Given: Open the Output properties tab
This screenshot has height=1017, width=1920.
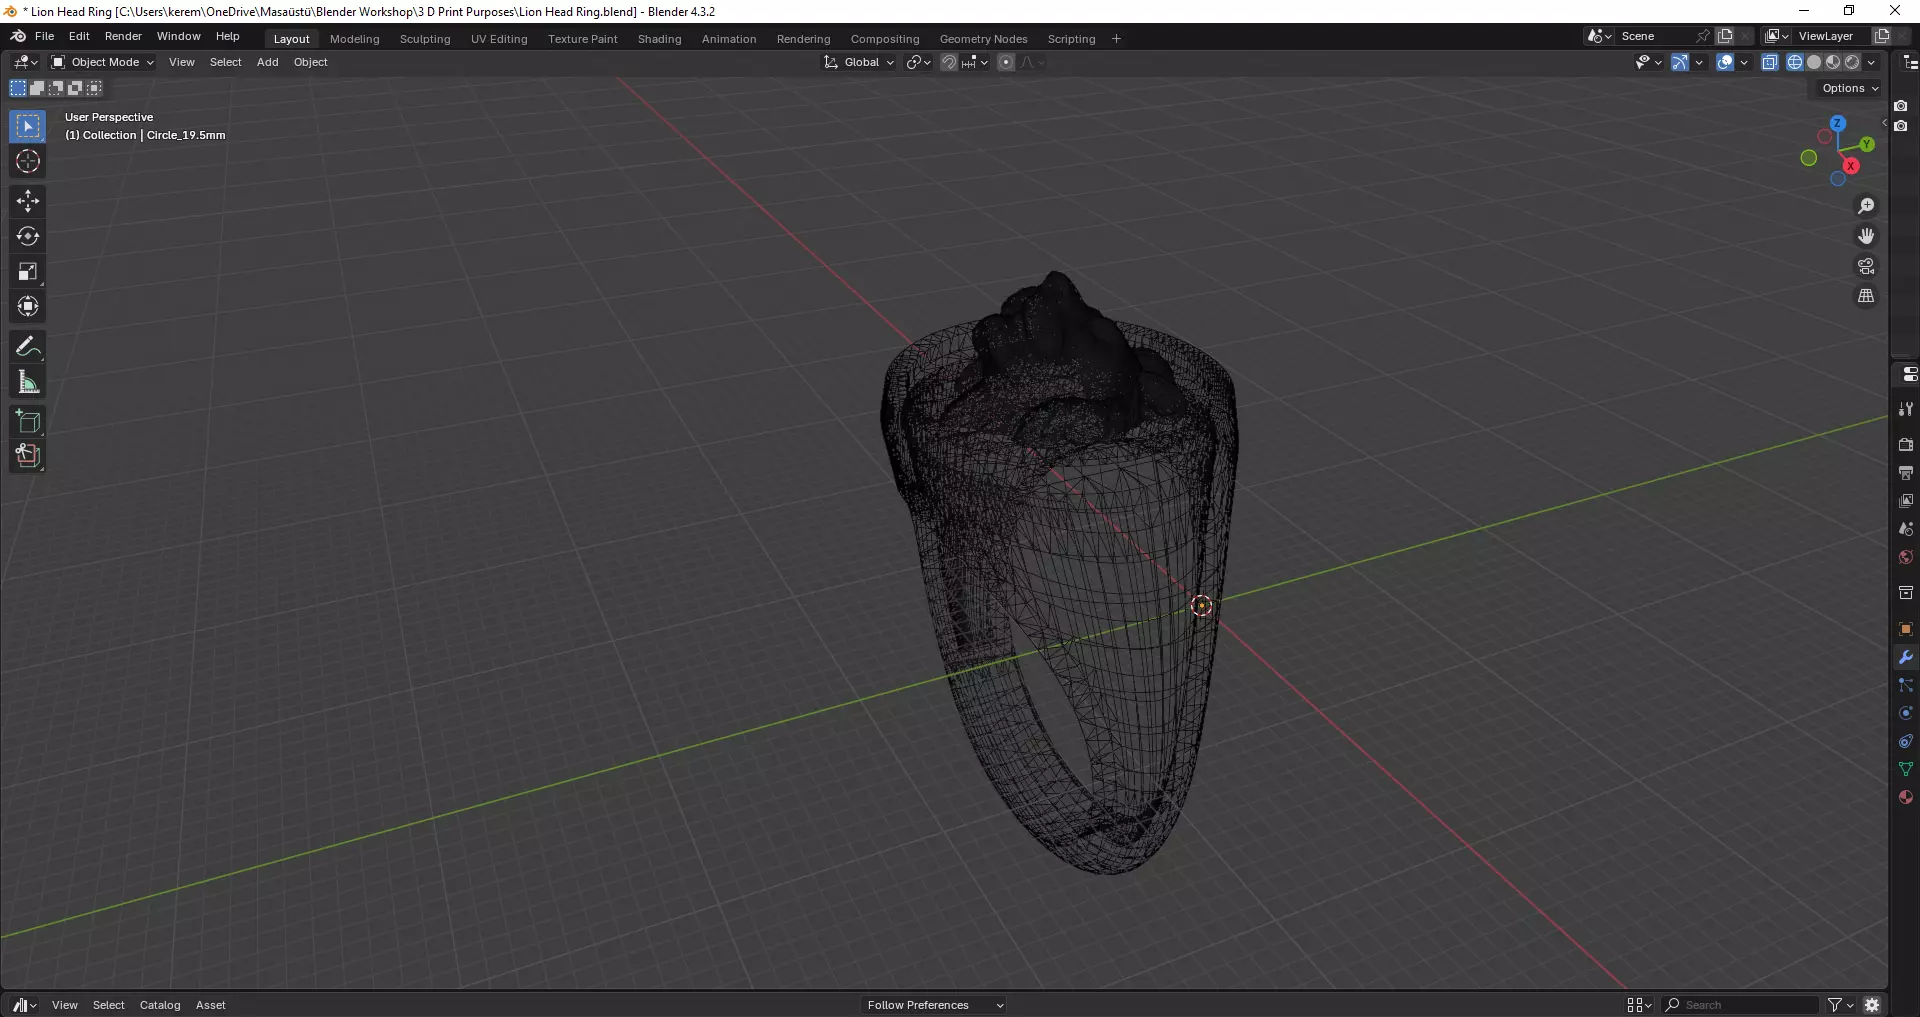Looking at the screenshot, I should pyautogui.click(x=1906, y=472).
